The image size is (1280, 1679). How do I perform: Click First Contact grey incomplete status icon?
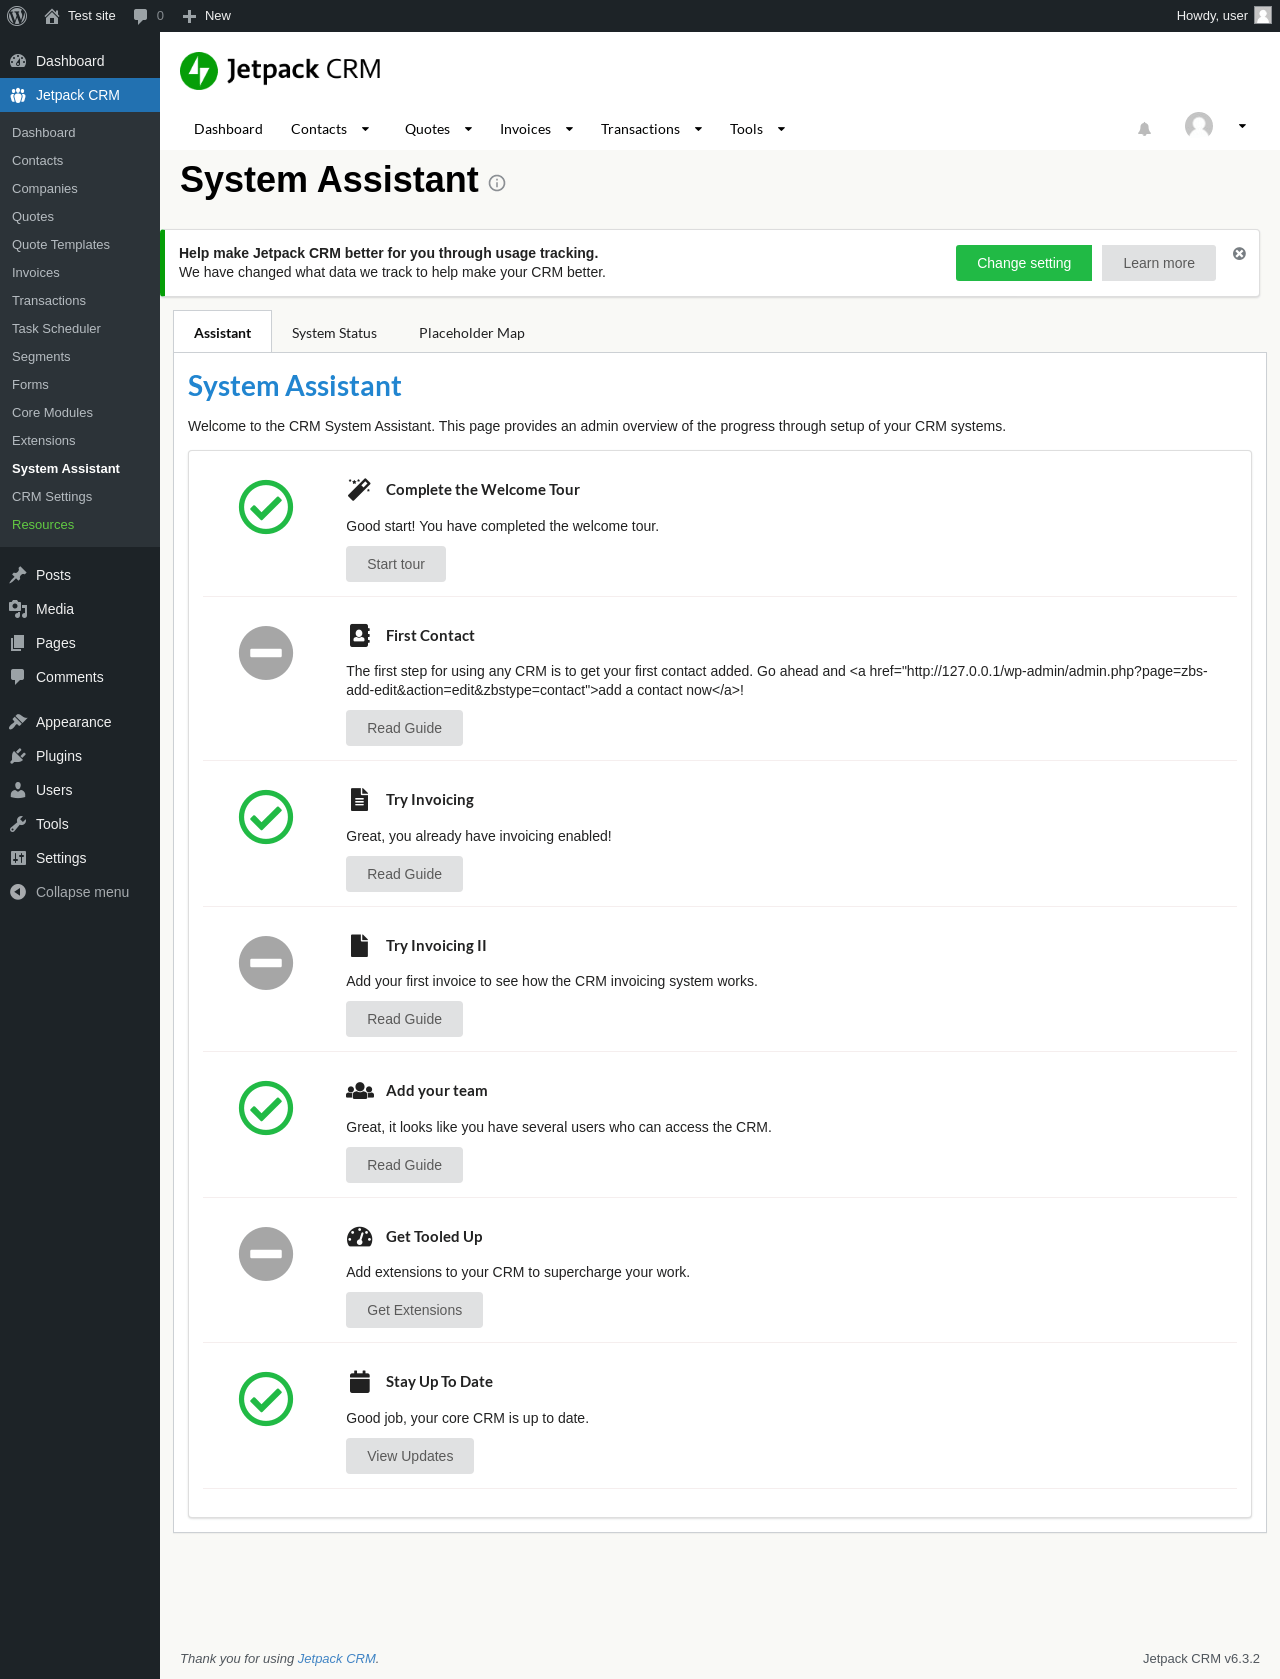pos(266,653)
